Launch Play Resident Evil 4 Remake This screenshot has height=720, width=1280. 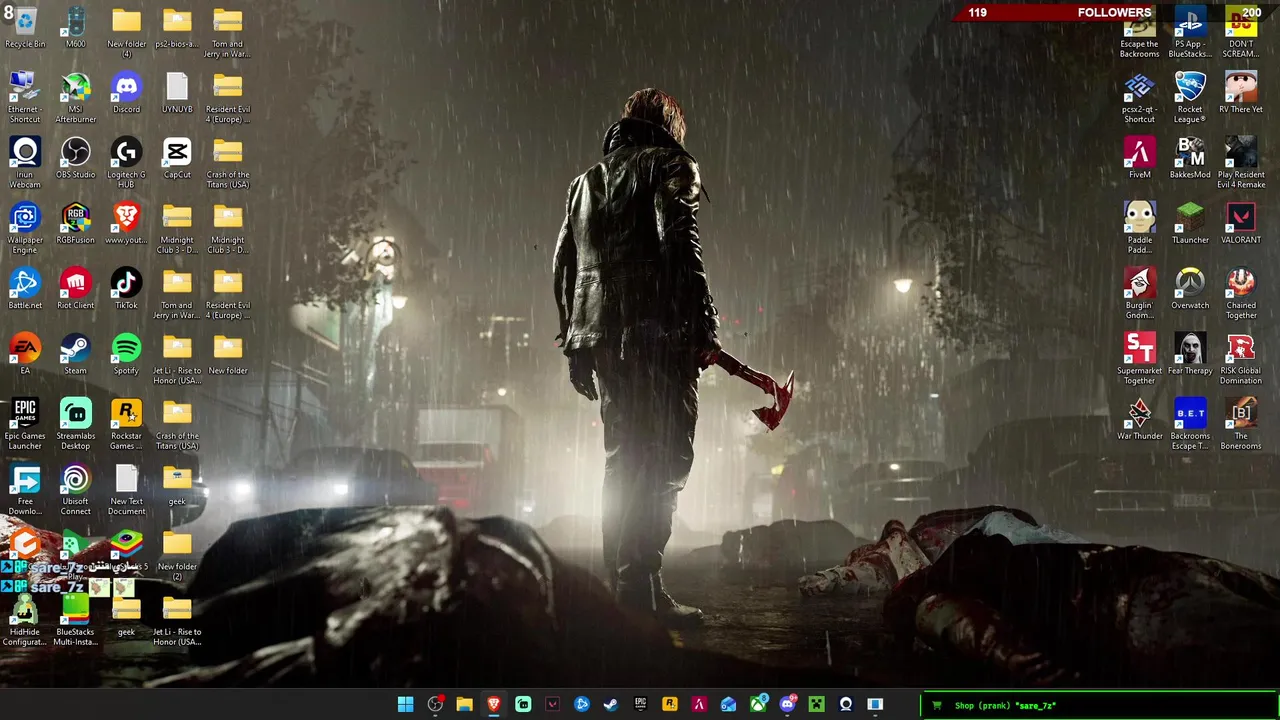1240,163
